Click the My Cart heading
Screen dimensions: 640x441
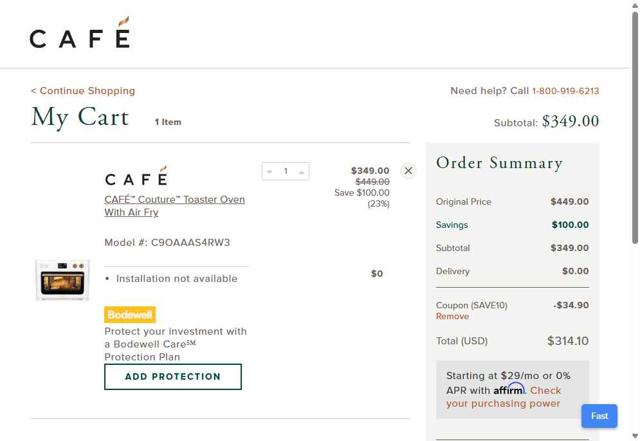(80, 118)
